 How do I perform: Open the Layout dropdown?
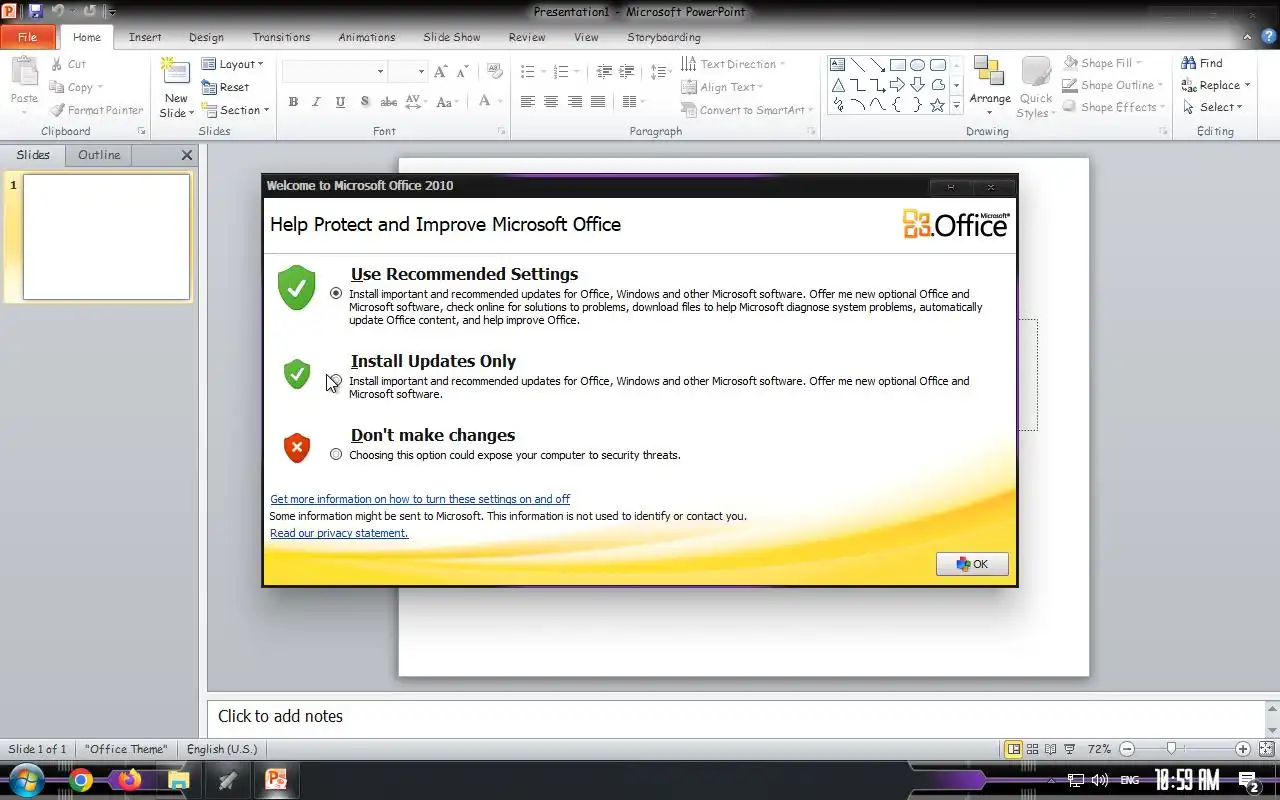point(233,64)
